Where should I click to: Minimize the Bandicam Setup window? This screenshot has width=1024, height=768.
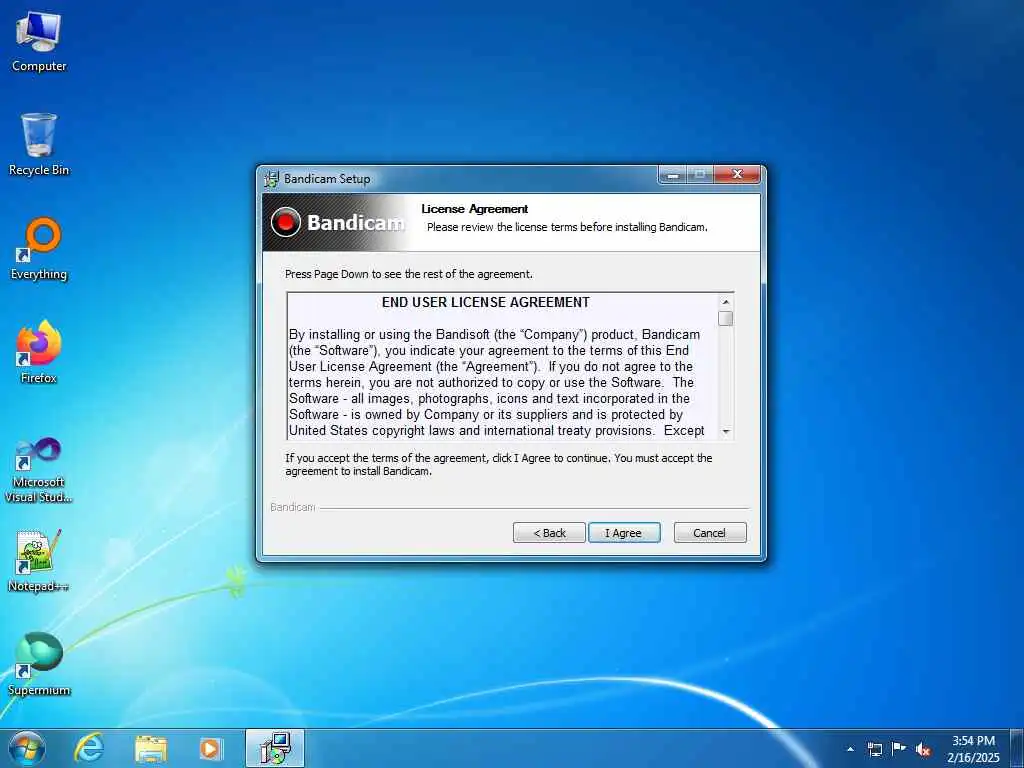tap(673, 174)
